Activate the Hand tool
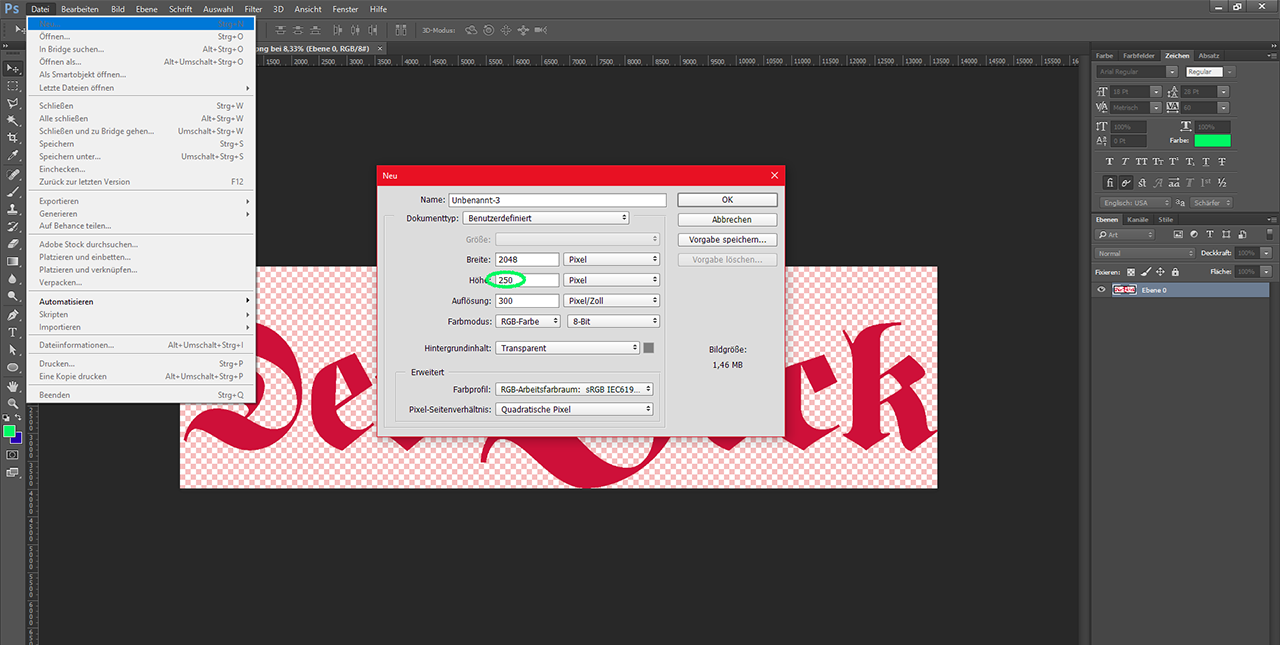This screenshot has width=1280, height=645. pyautogui.click(x=13, y=386)
